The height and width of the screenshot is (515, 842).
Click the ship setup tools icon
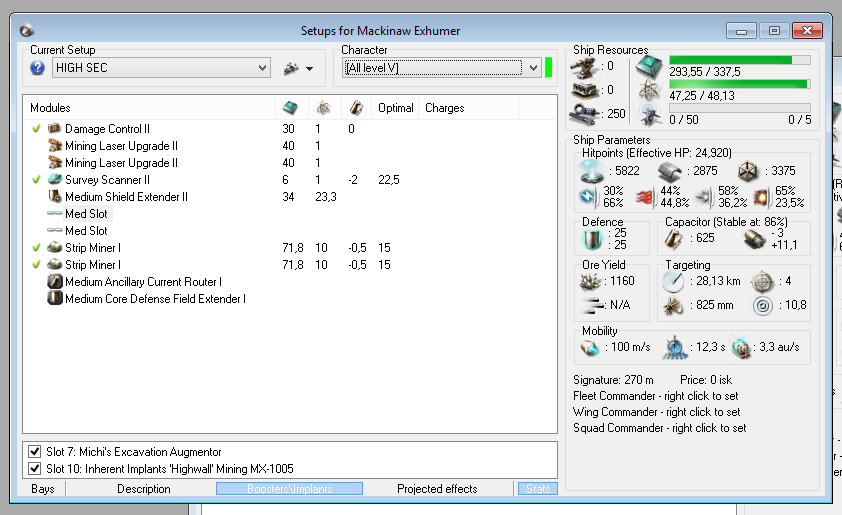[x=291, y=68]
